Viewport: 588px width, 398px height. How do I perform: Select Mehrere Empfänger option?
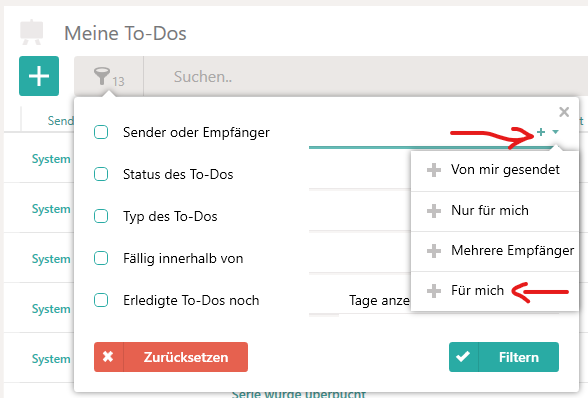click(x=495, y=251)
